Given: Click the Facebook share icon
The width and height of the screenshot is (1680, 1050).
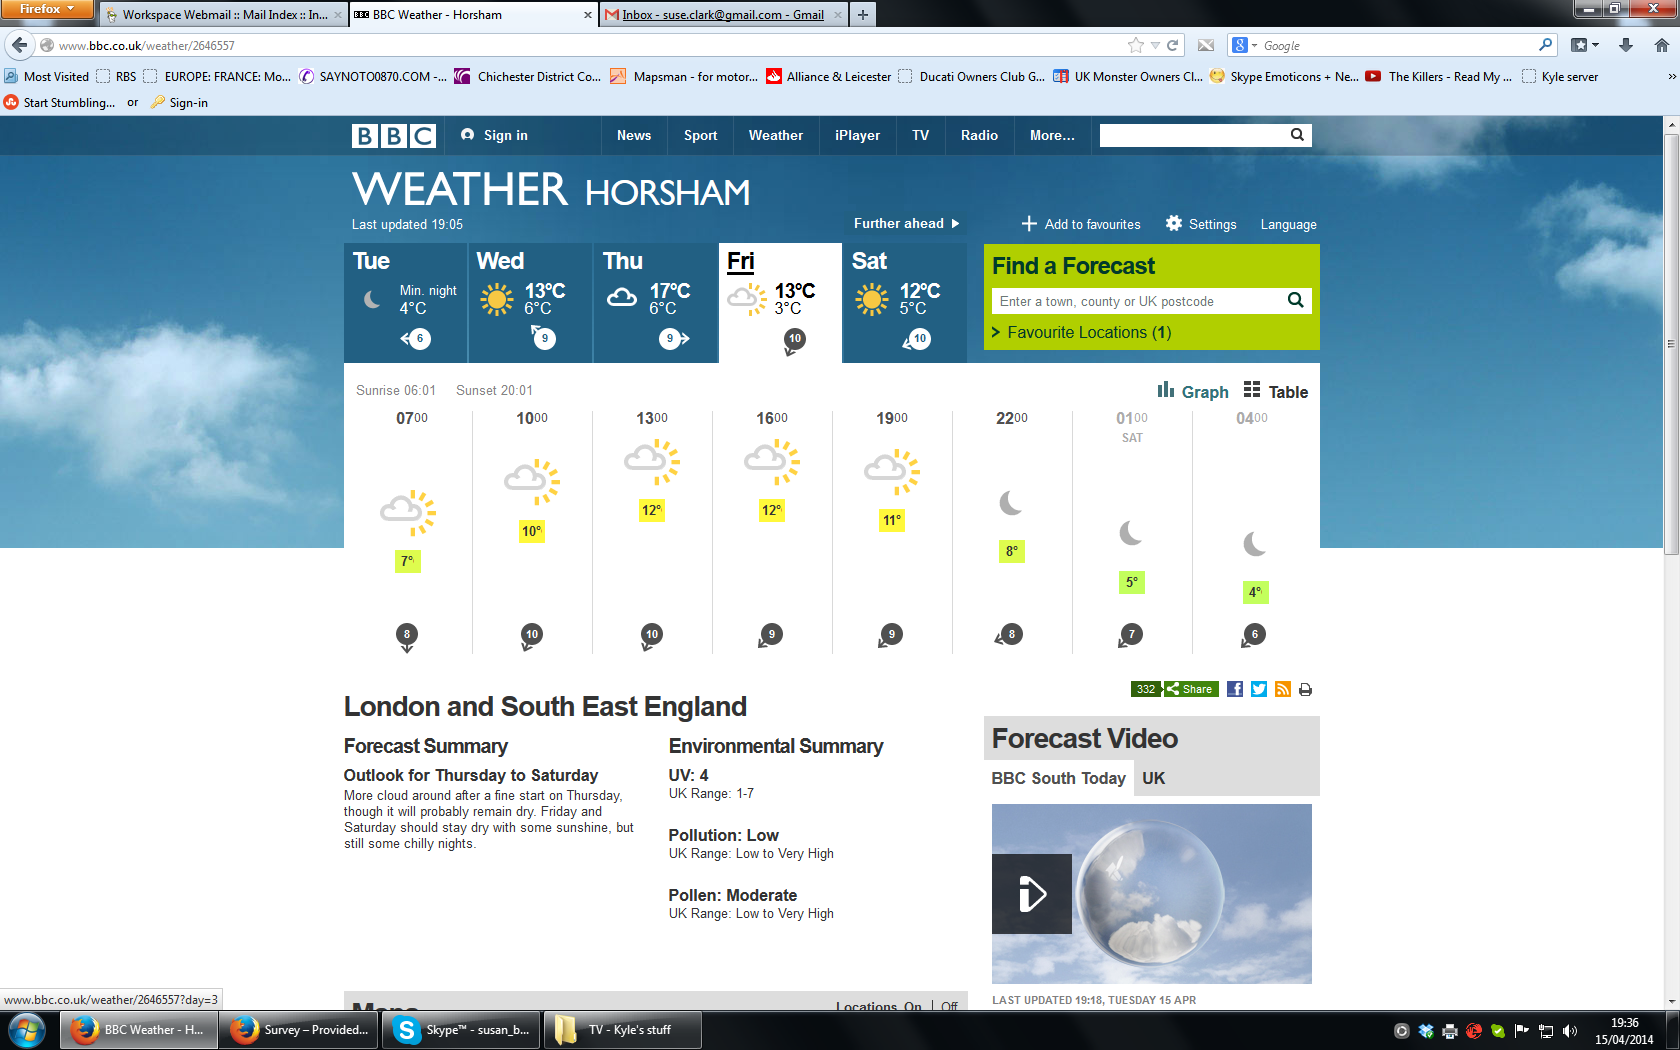Looking at the screenshot, I should point(1235,689).
